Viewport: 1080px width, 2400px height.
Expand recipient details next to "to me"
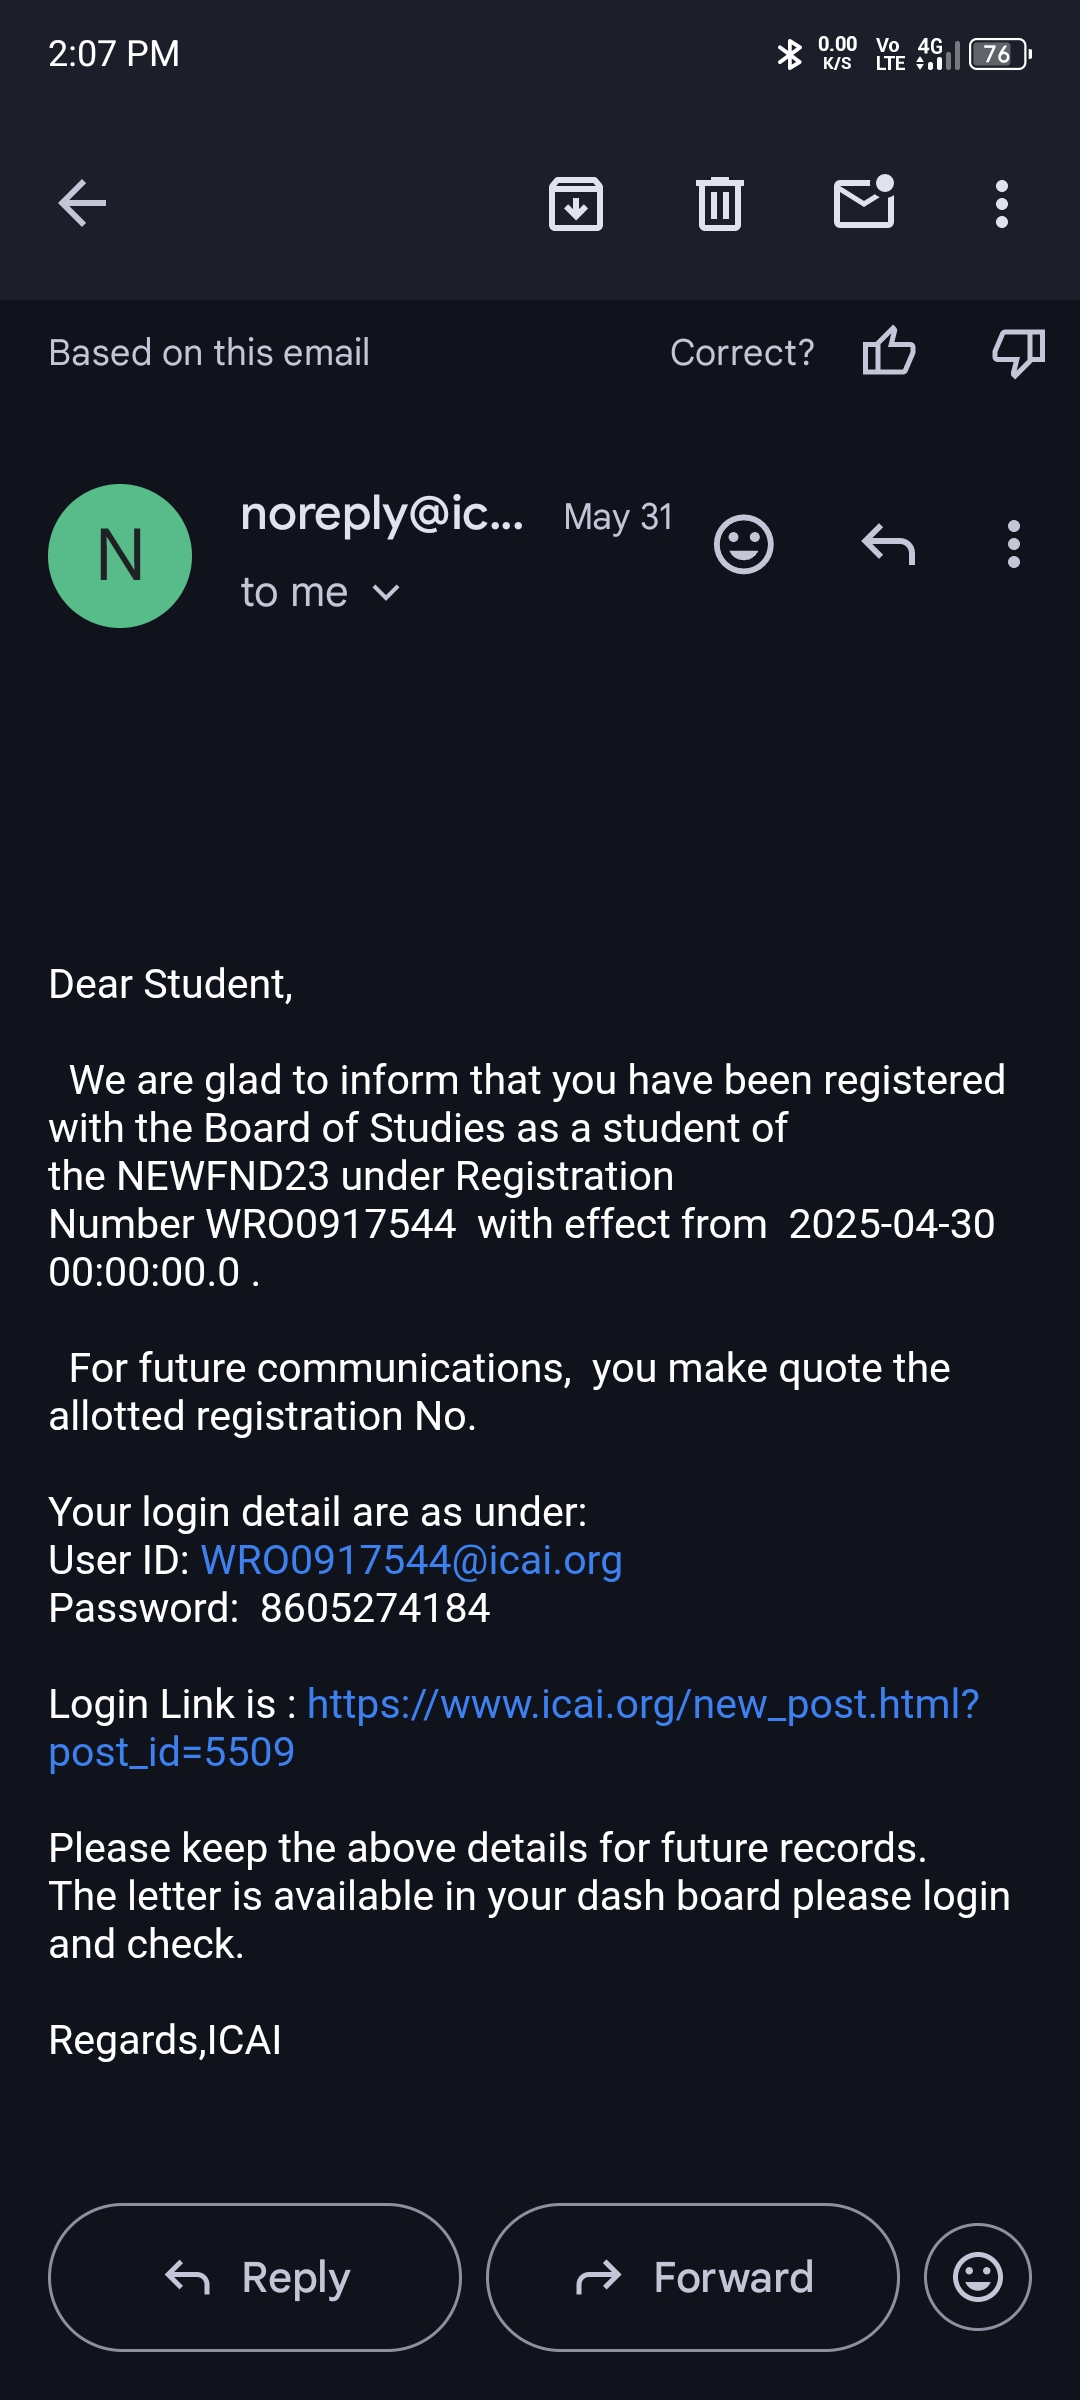(386, 593)
